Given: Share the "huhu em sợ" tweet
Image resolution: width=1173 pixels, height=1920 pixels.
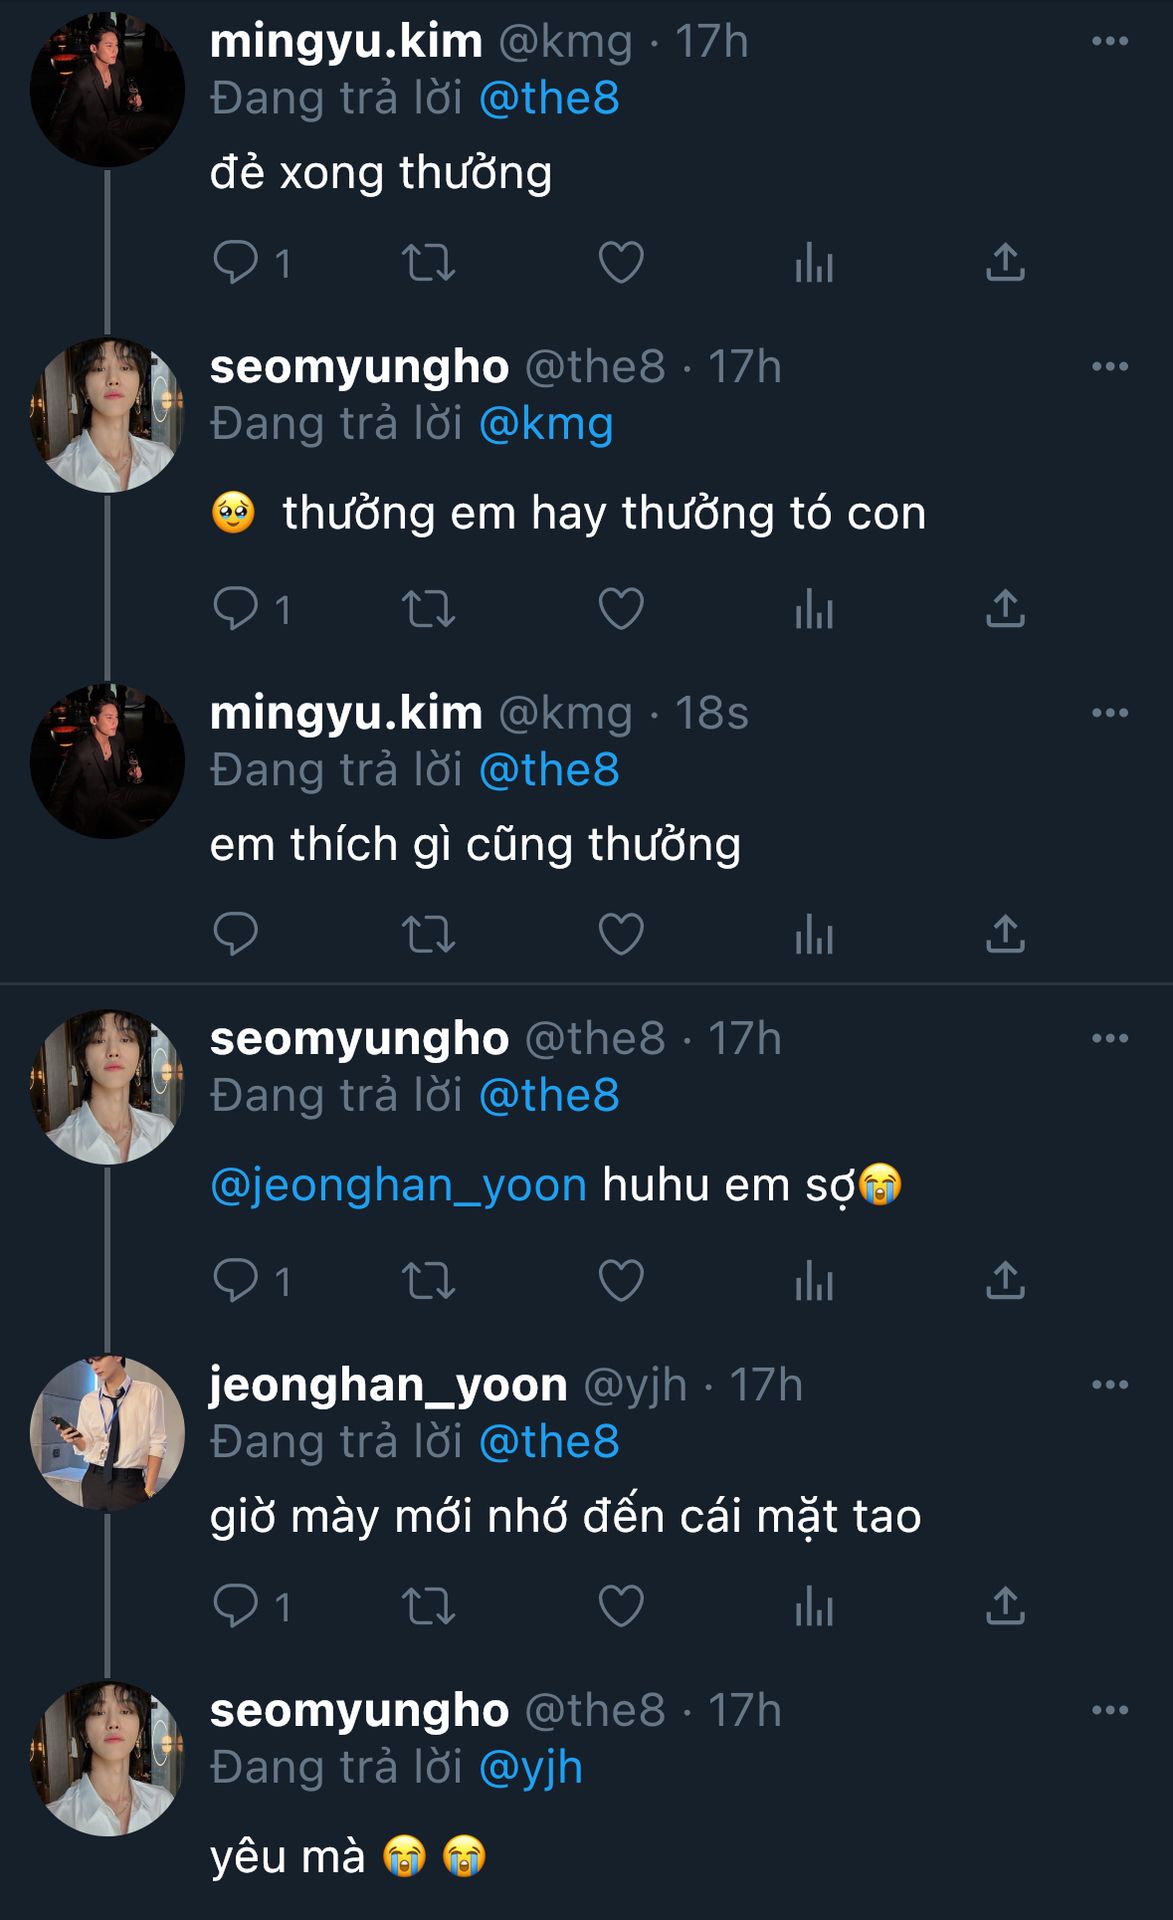Looking at the screenshot, I should click(1005, 1280).
